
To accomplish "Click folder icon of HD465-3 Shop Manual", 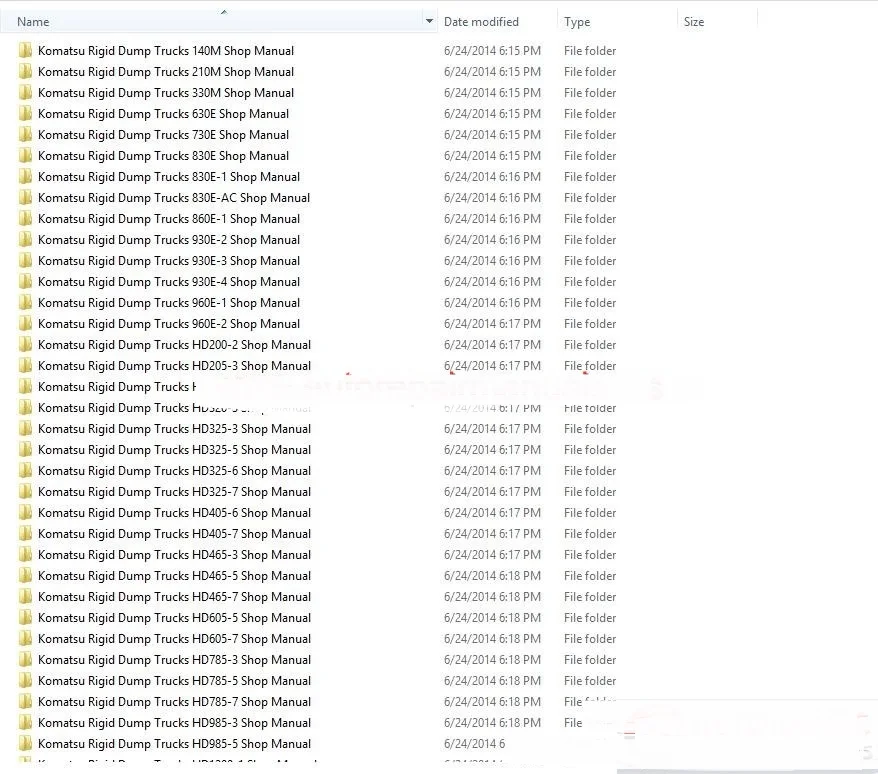I will pyautogui.click(x=25, y=555).
